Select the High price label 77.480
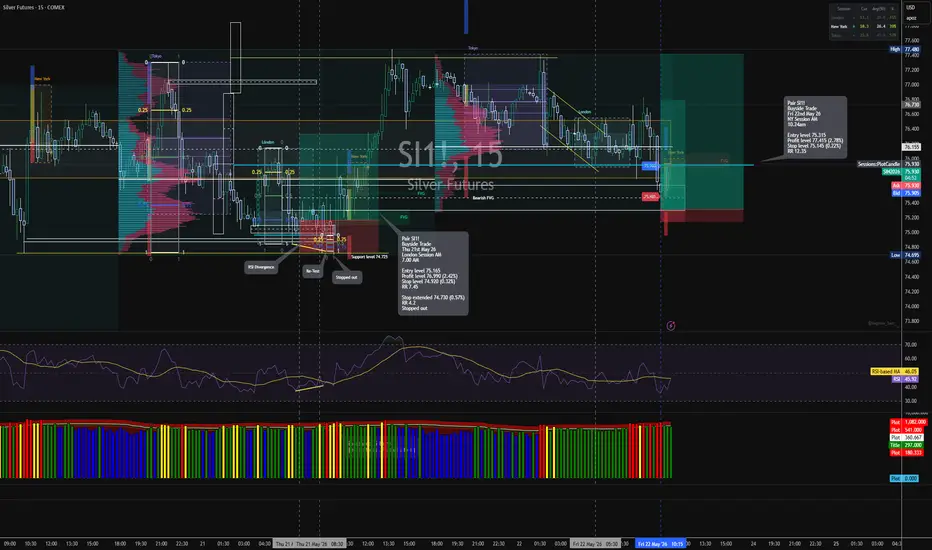The image size is (932, 550). pos(905,49)
